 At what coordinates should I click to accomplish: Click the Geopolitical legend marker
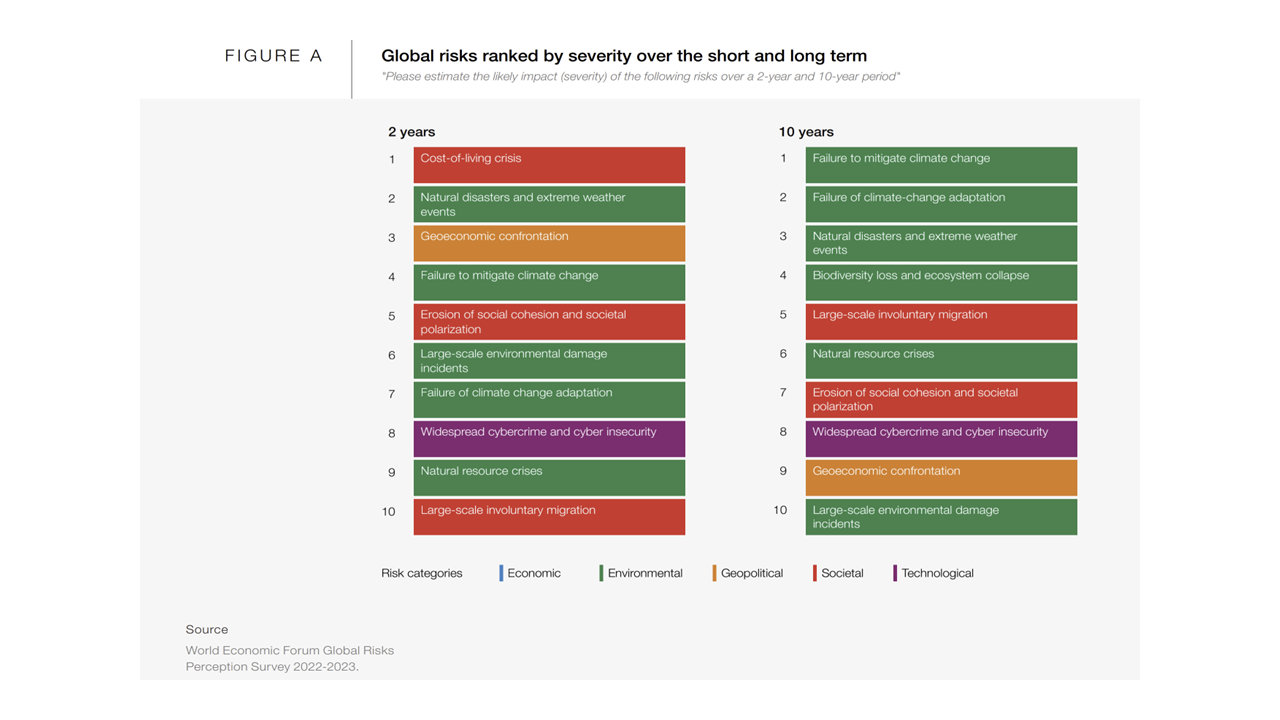click(x=716, y=572)
